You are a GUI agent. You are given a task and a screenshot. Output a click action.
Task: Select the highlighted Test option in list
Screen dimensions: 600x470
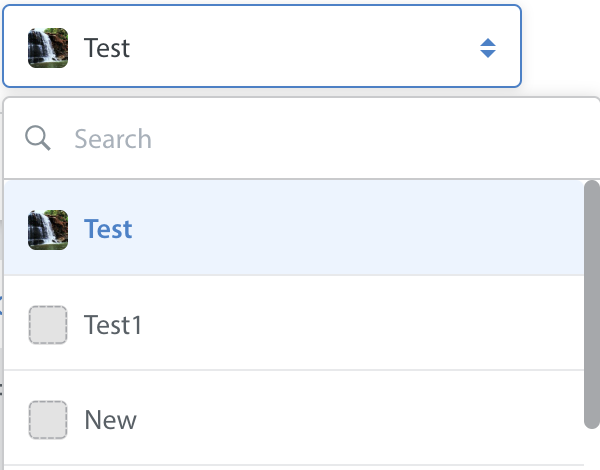(294, 228)
